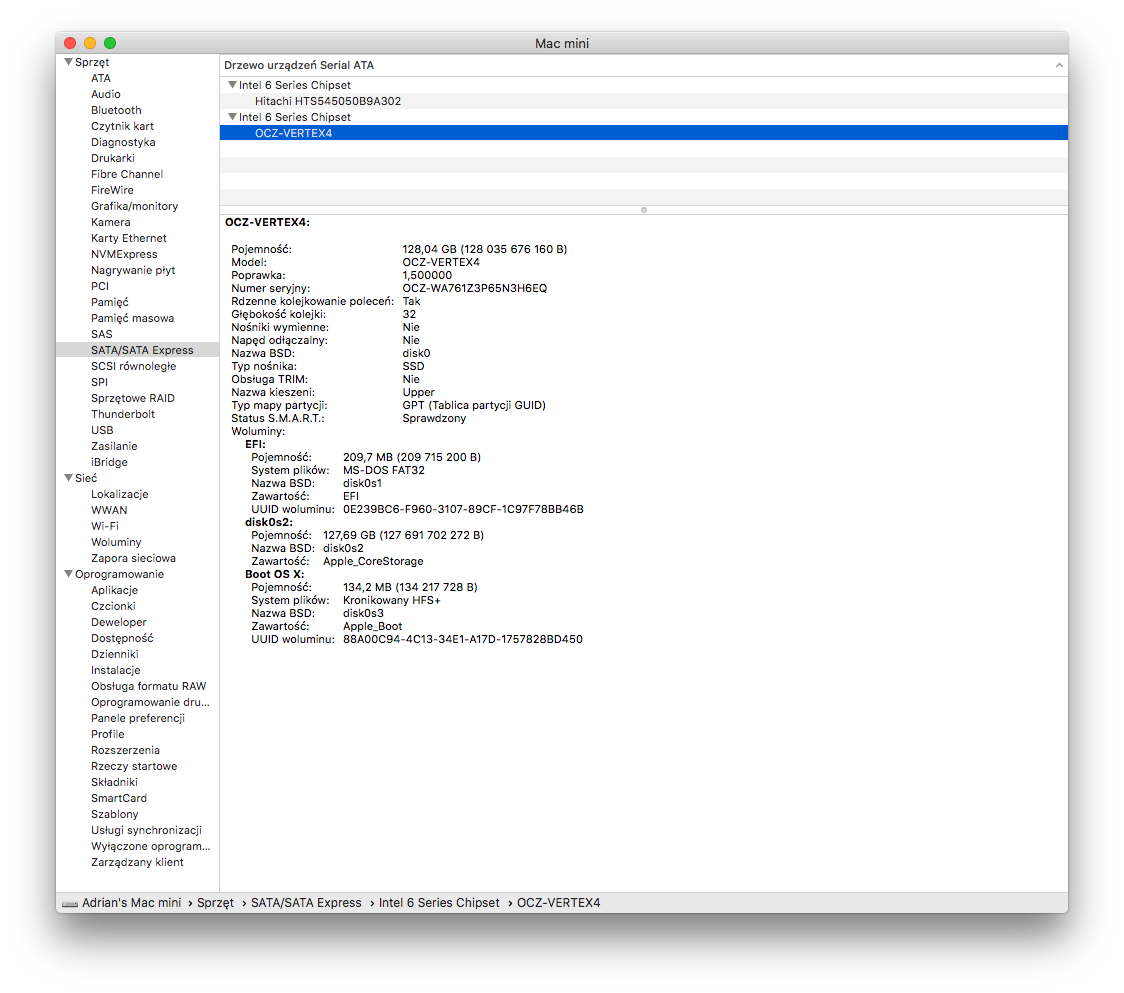Click Intel 6 Series Chipset breadcrumb
This screenshot has width=1124, height=993.
[x=439, y=903]
